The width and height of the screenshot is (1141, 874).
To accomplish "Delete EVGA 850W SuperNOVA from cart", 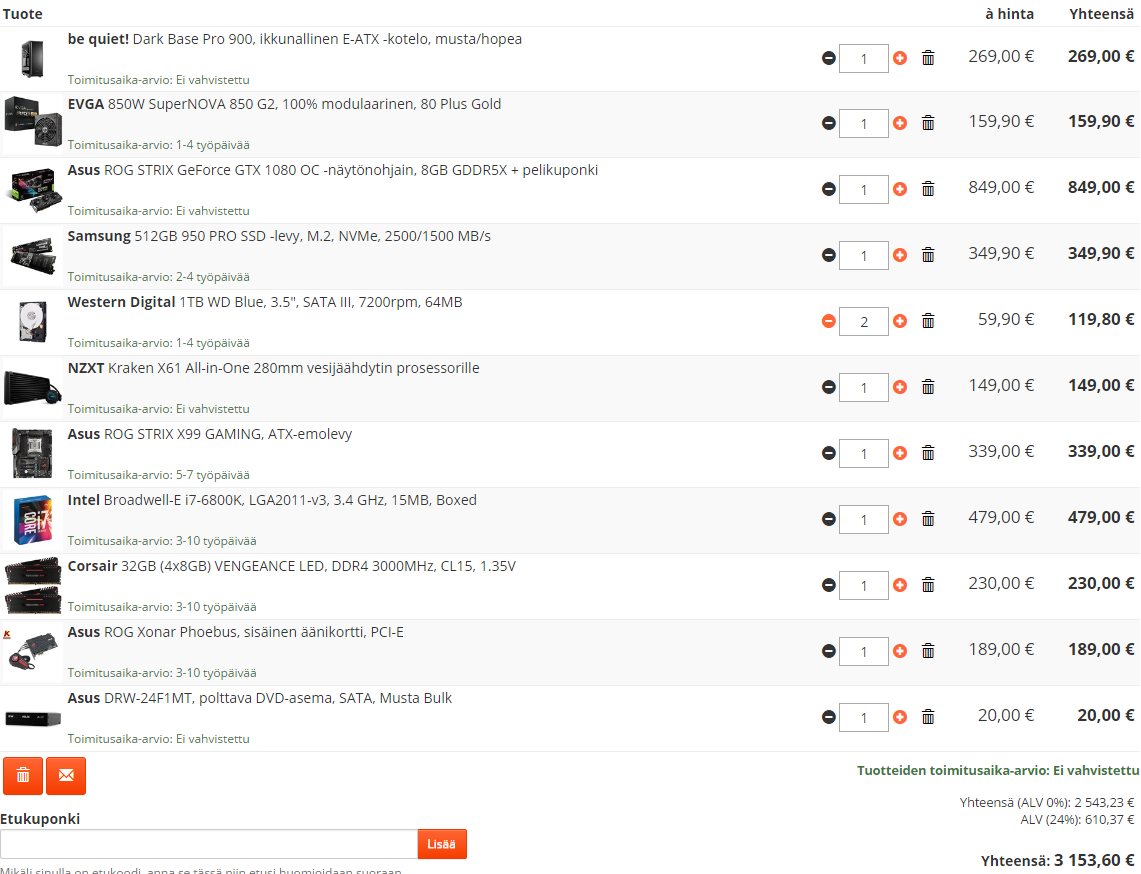I will click(x=928, y=124).
